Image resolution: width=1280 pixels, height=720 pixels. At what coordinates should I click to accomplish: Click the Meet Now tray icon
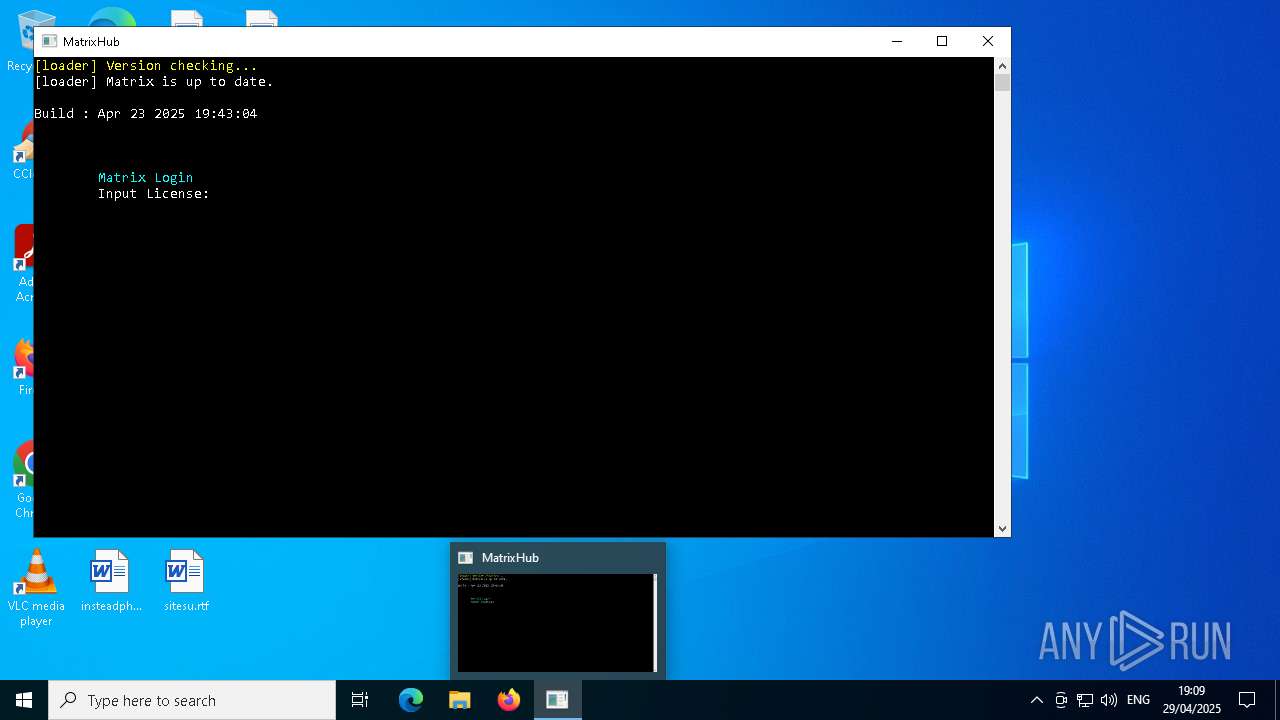[x=1061, y=700]
